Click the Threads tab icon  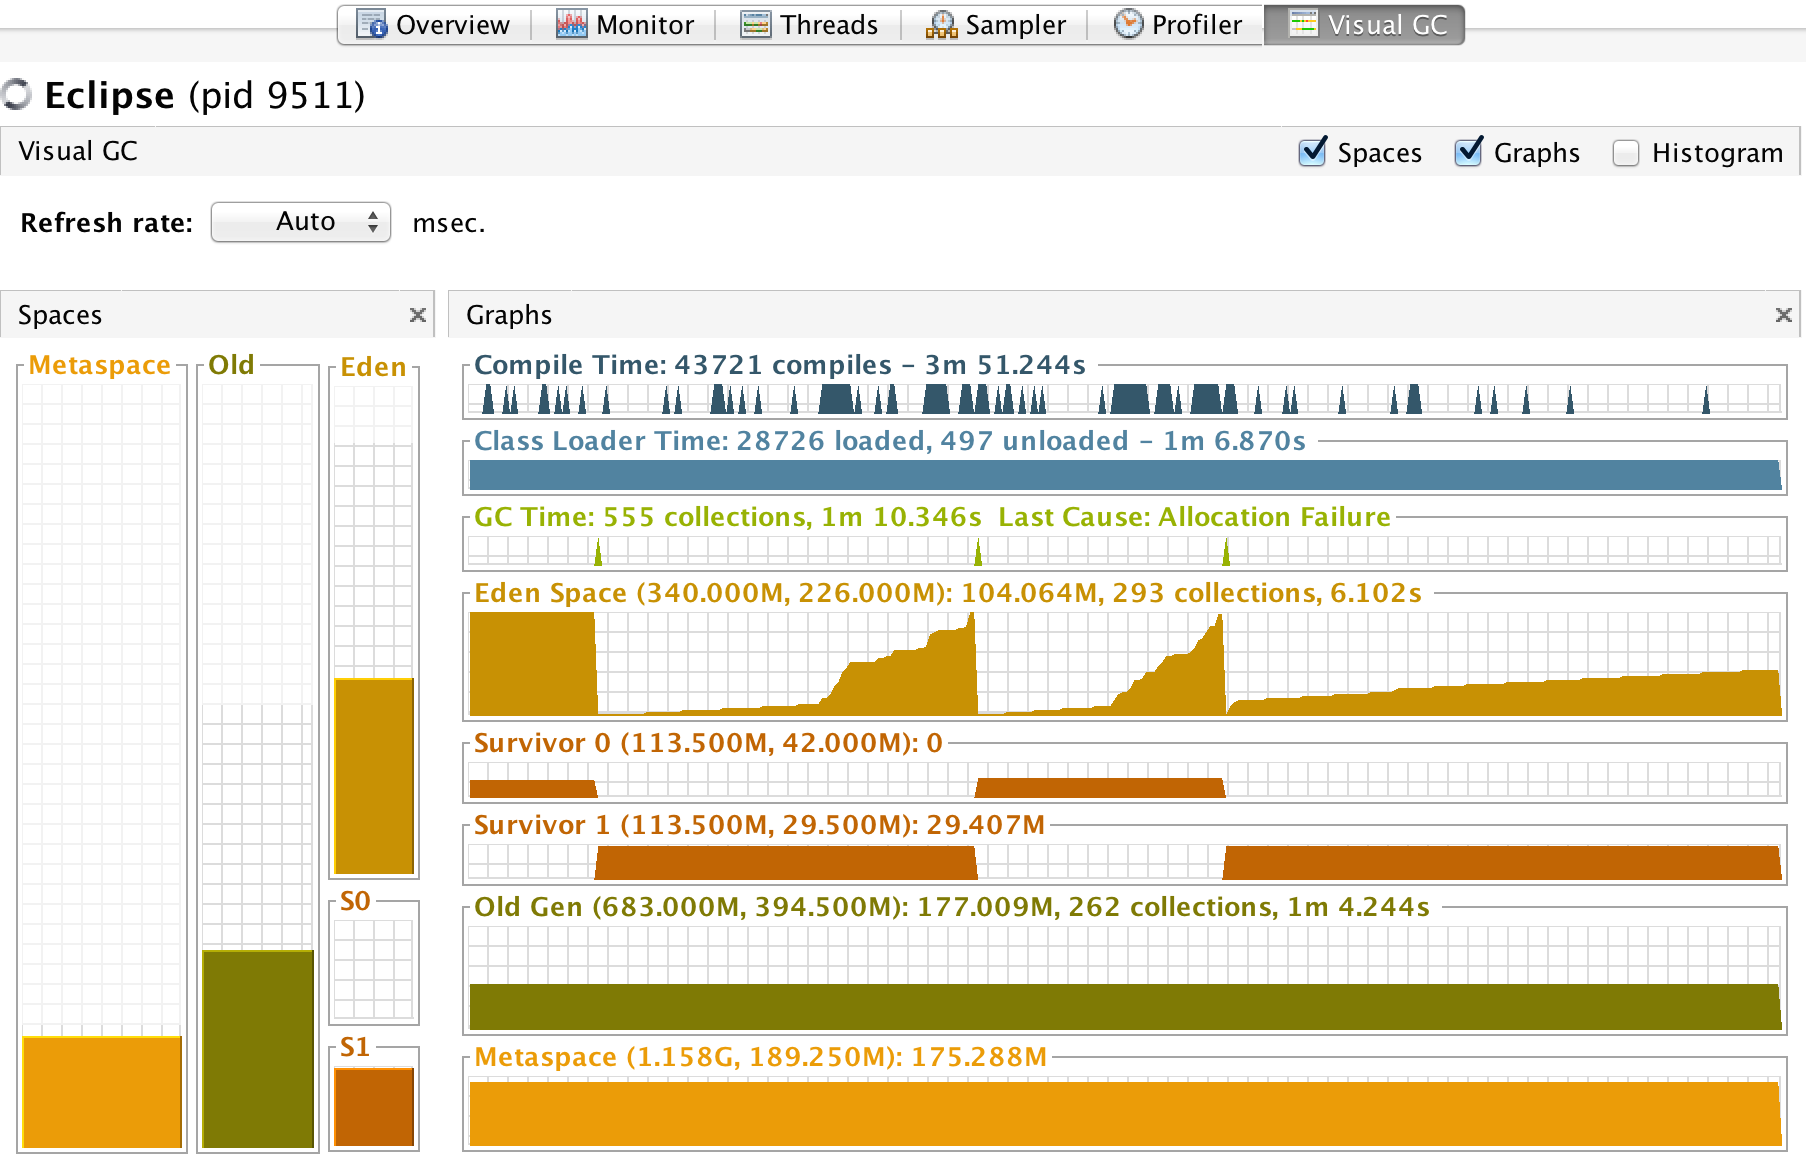coord(755,24)
